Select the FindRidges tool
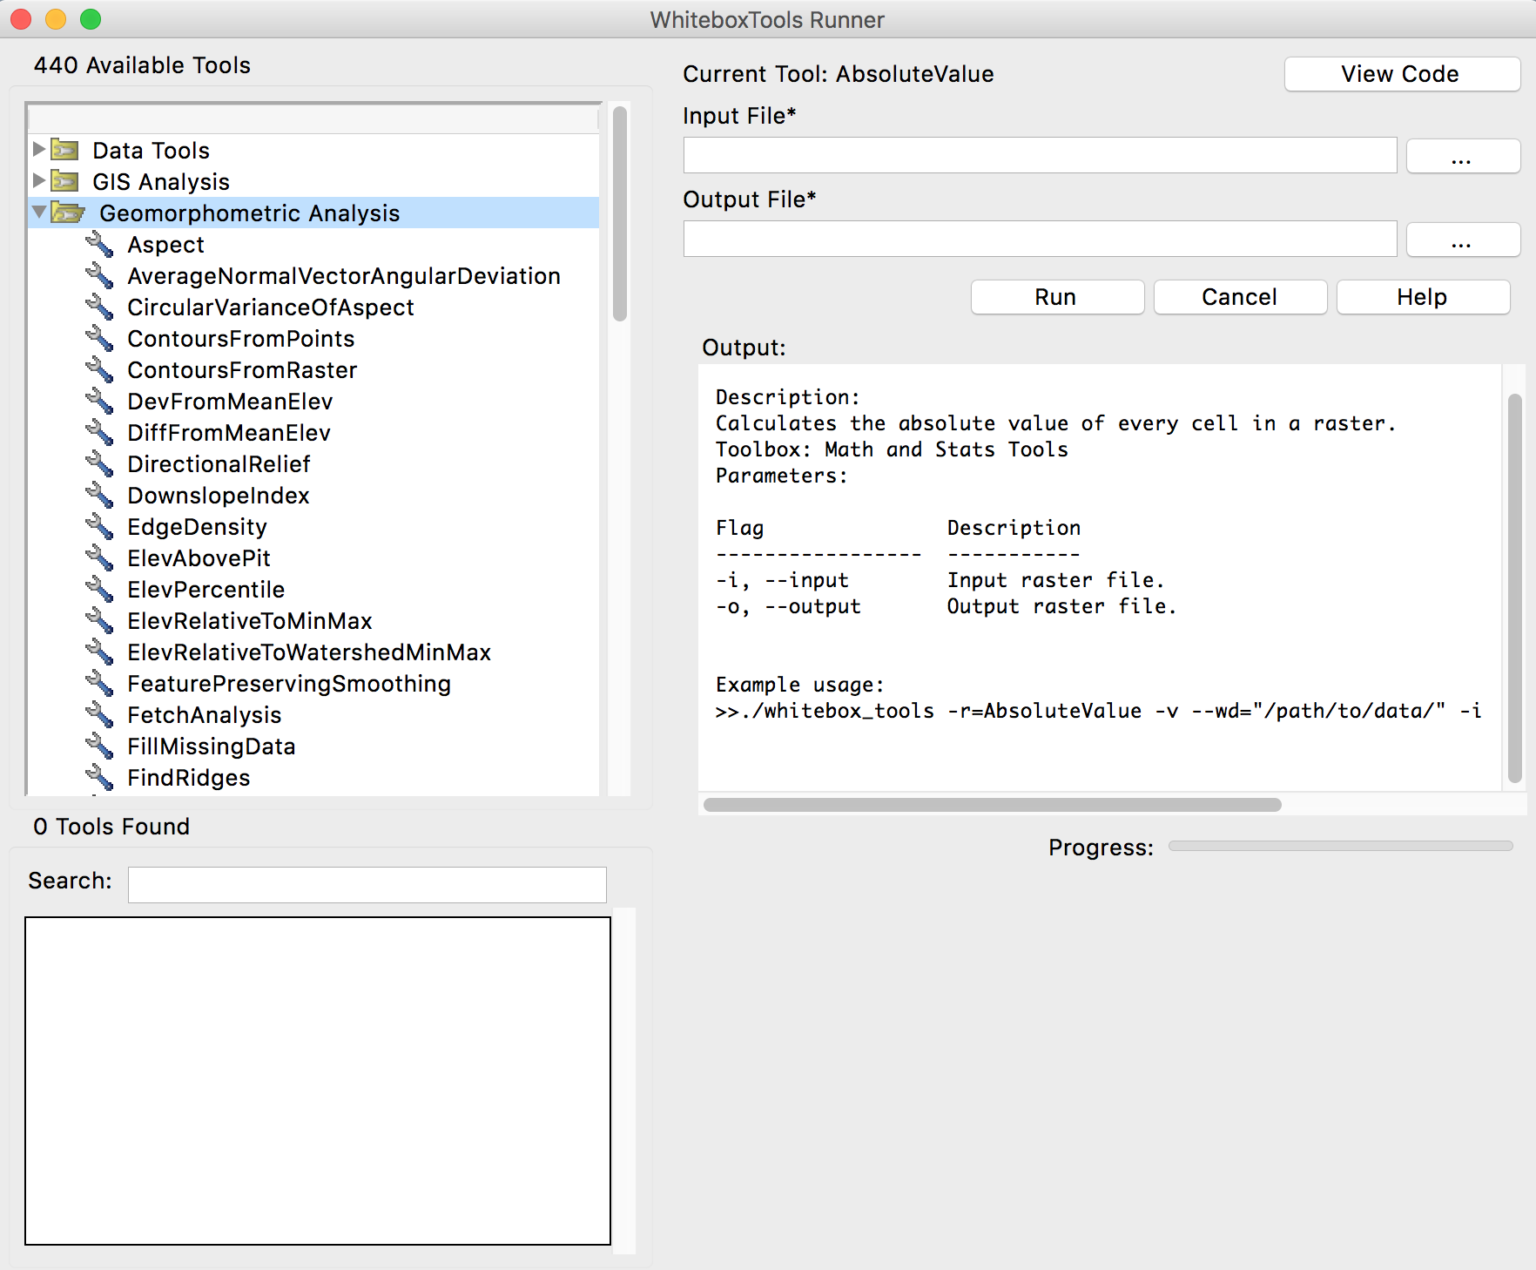 [188, 777]
